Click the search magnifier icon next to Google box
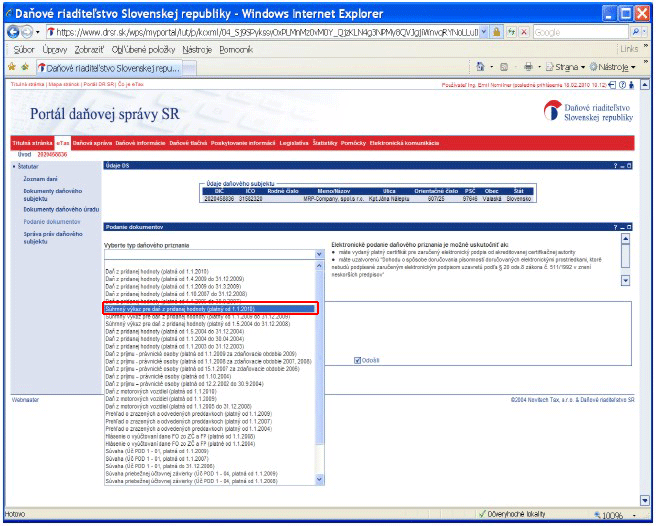656x526 pixels. [x=635, y=32]
